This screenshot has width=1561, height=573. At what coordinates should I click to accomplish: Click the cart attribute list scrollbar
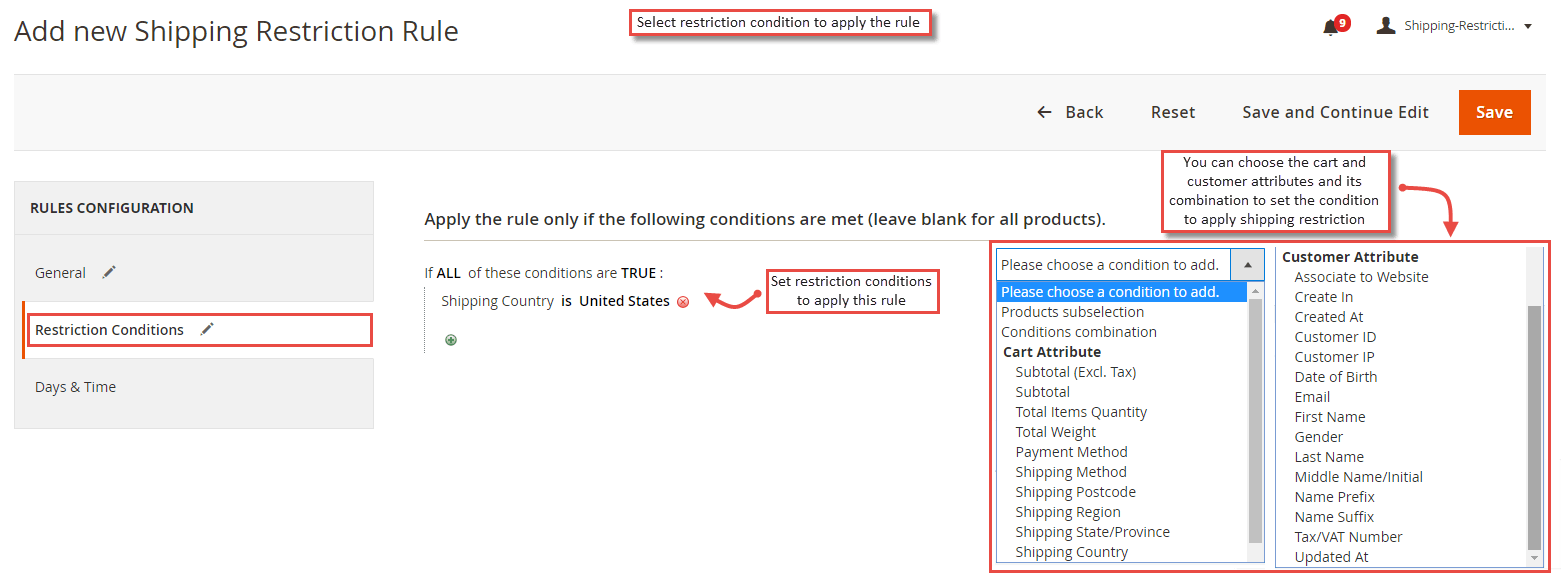pos(1256,420)
